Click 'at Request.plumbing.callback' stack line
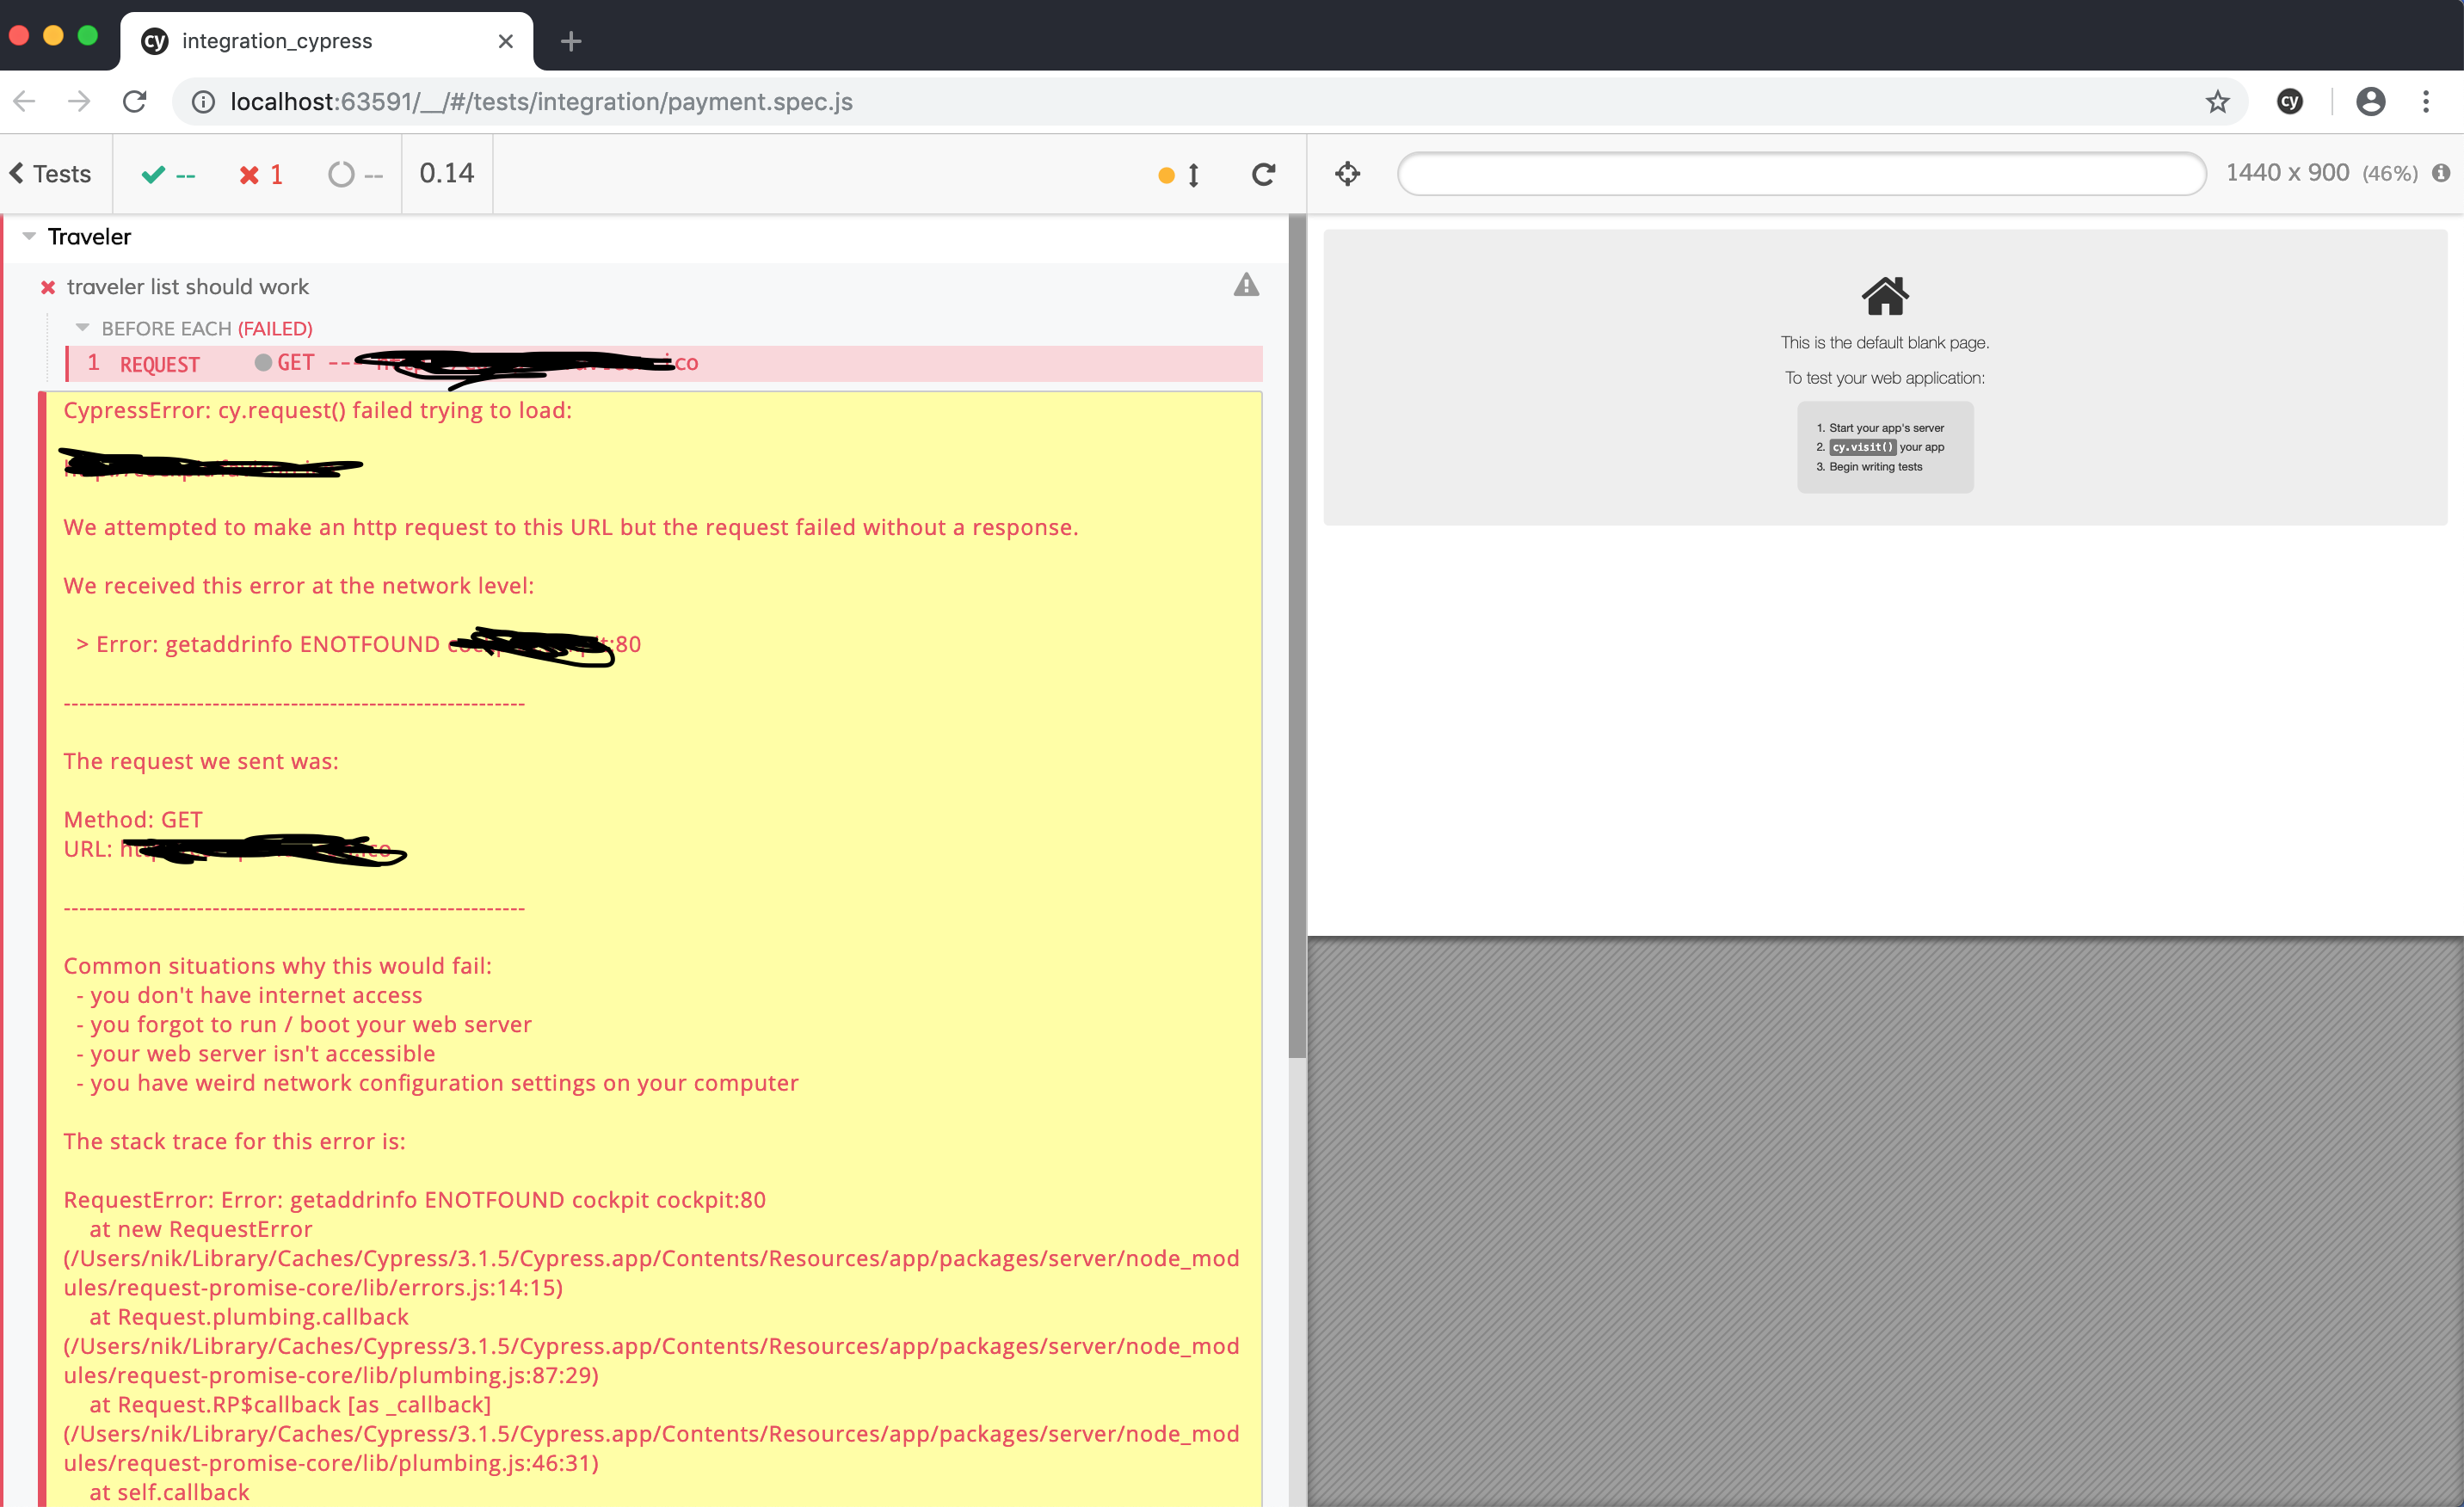 [x=249, y=1317]
